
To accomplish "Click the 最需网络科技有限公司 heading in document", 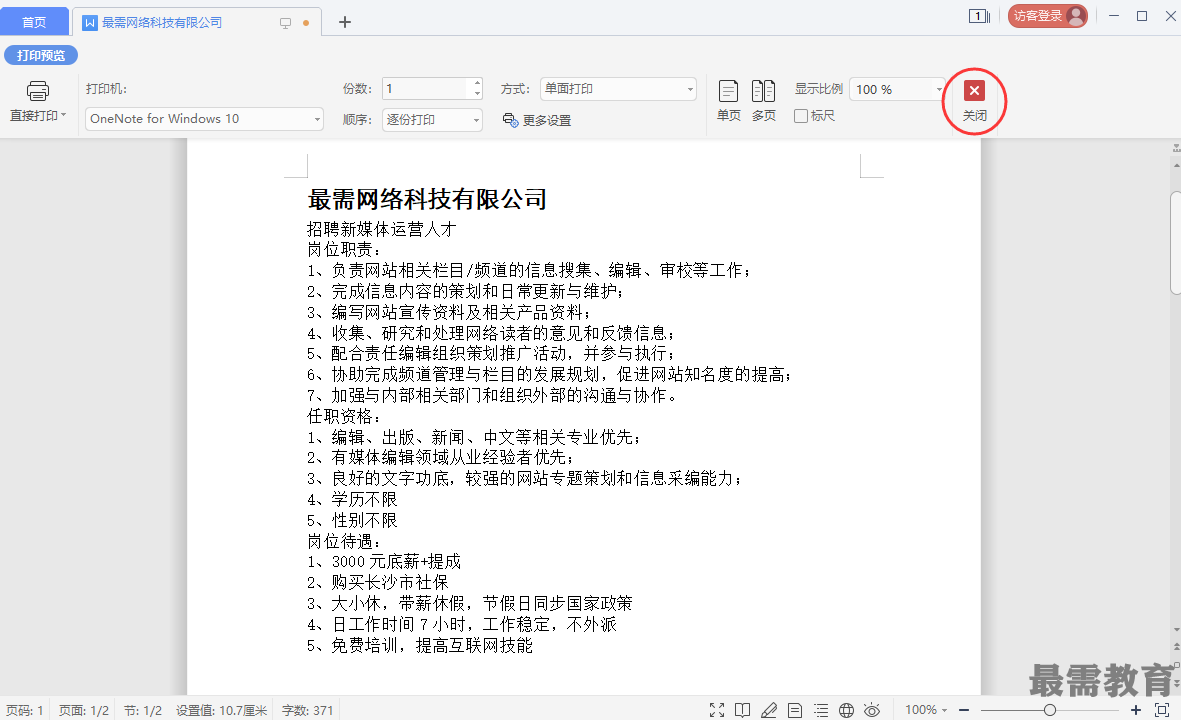I will pos(427,200).
